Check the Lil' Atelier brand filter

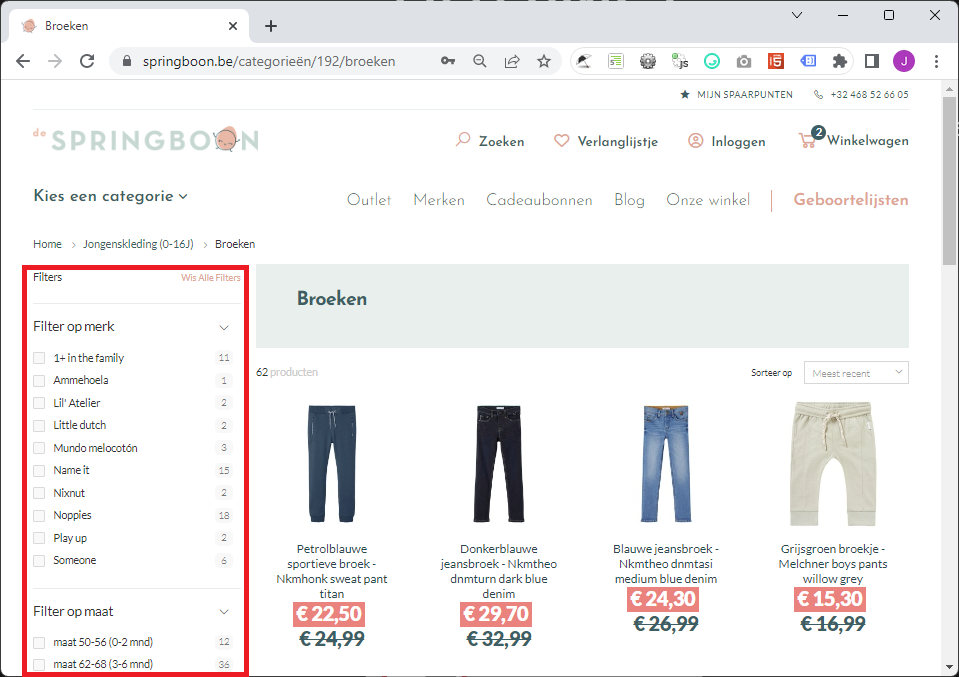tap(39, 403)
